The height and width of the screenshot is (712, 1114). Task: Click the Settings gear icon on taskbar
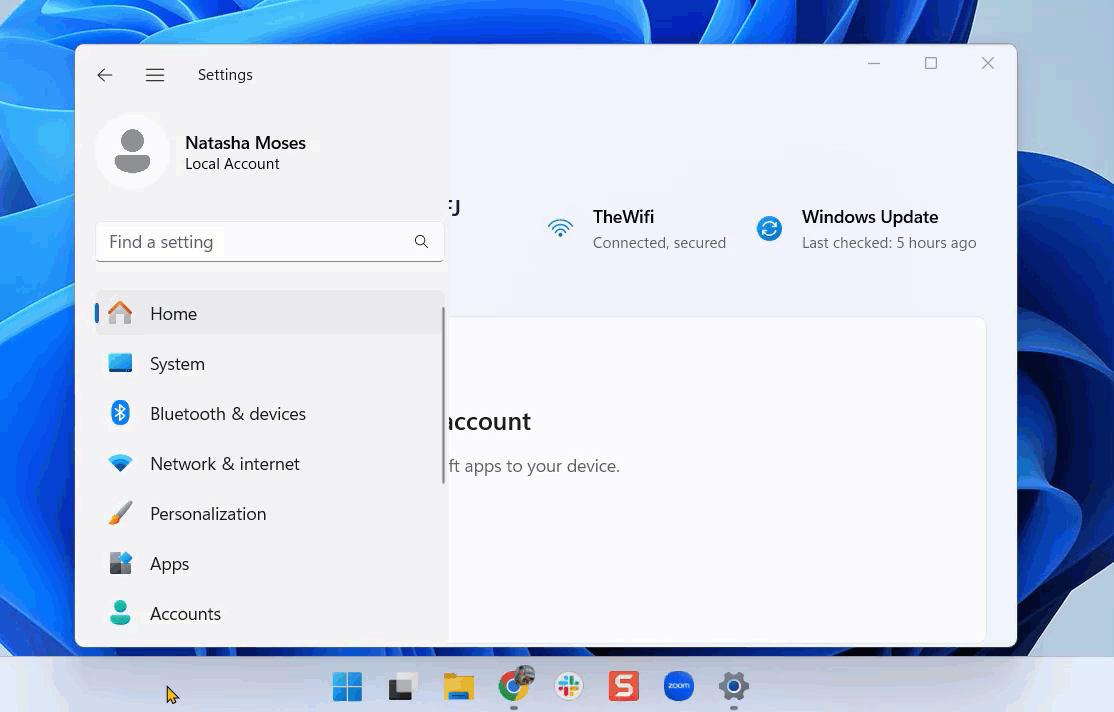pos(734,686)
